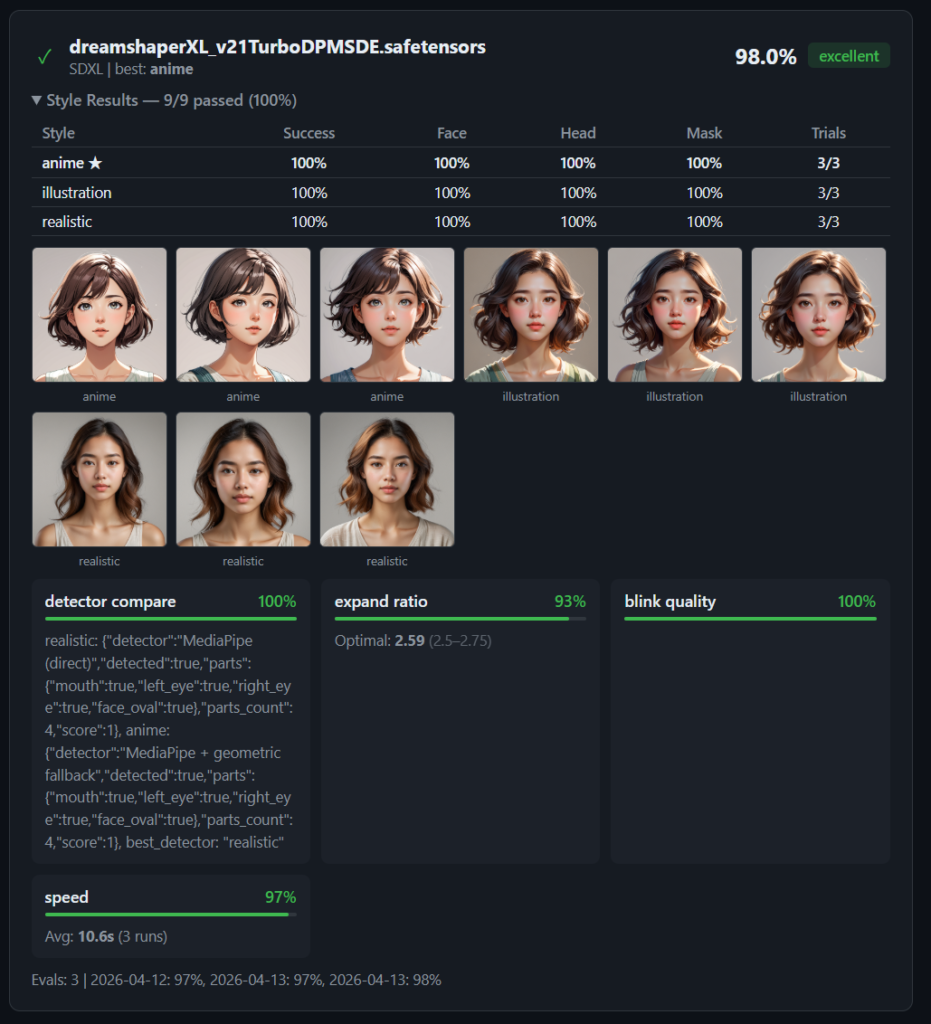Open the third realistic thumbnail
The width and height of the screenshot is (931, 1024).
pos(387,479)
